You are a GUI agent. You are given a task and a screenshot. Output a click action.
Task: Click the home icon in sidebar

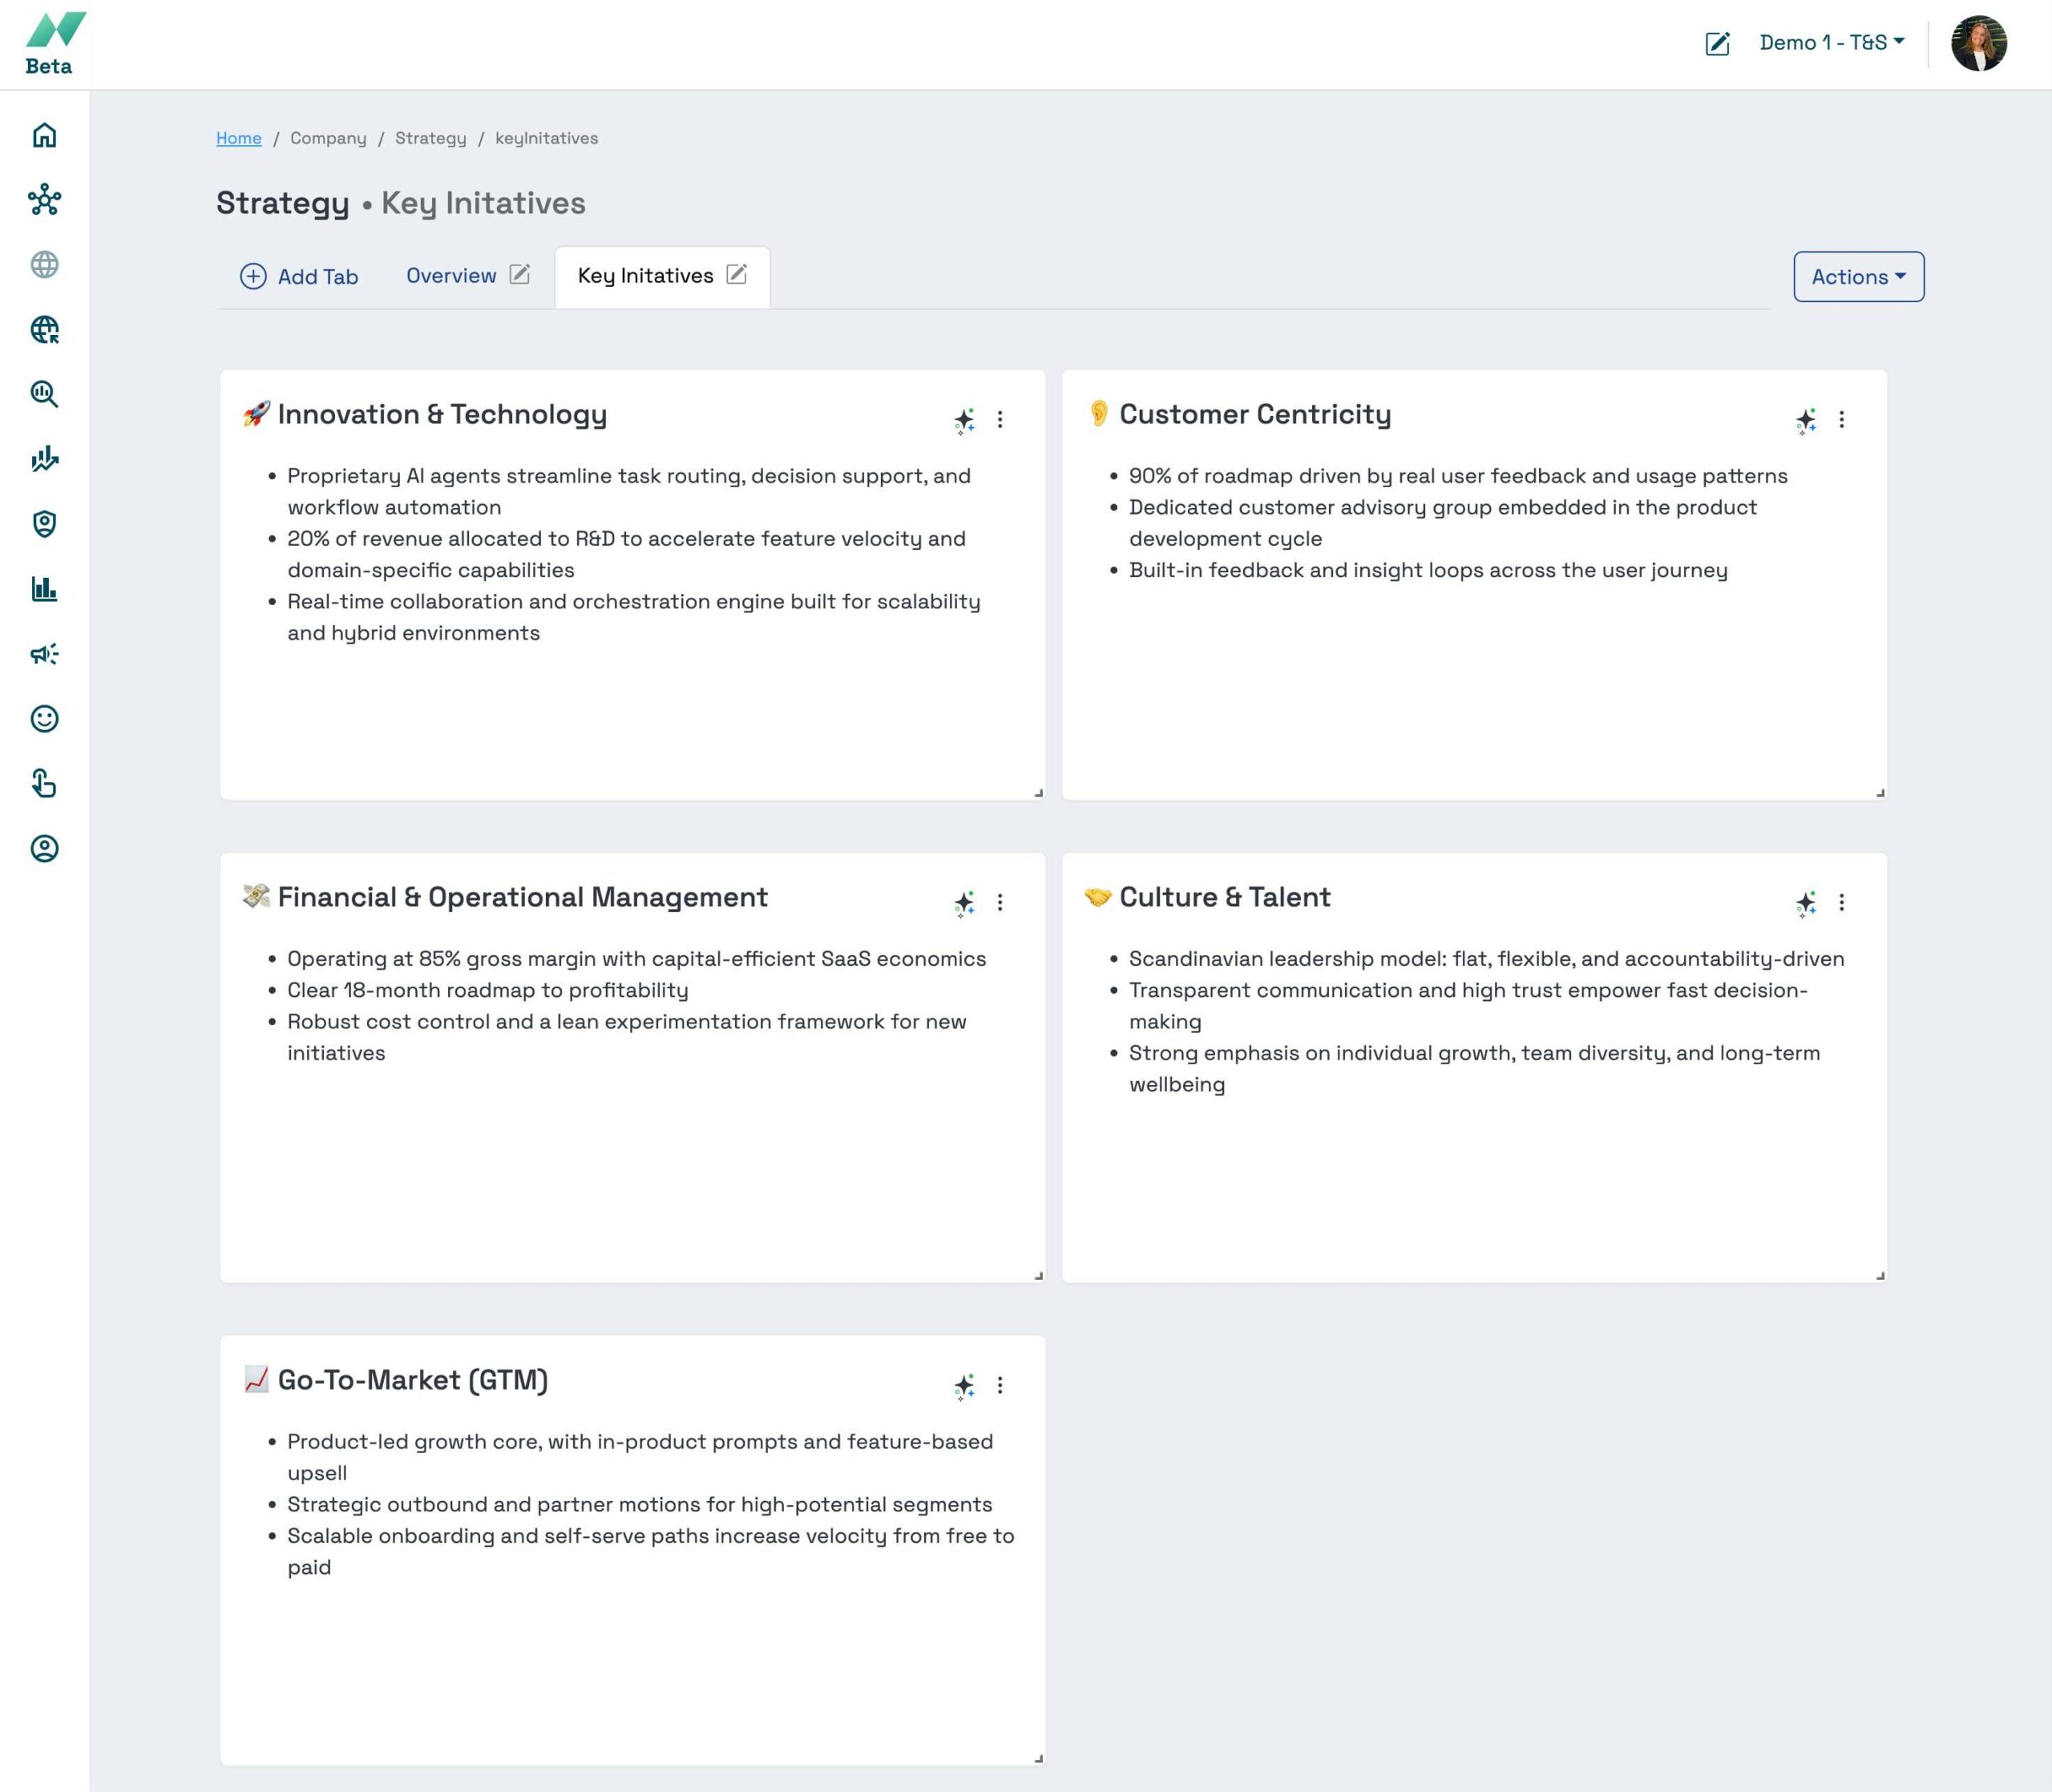click(x=44, y=135)
